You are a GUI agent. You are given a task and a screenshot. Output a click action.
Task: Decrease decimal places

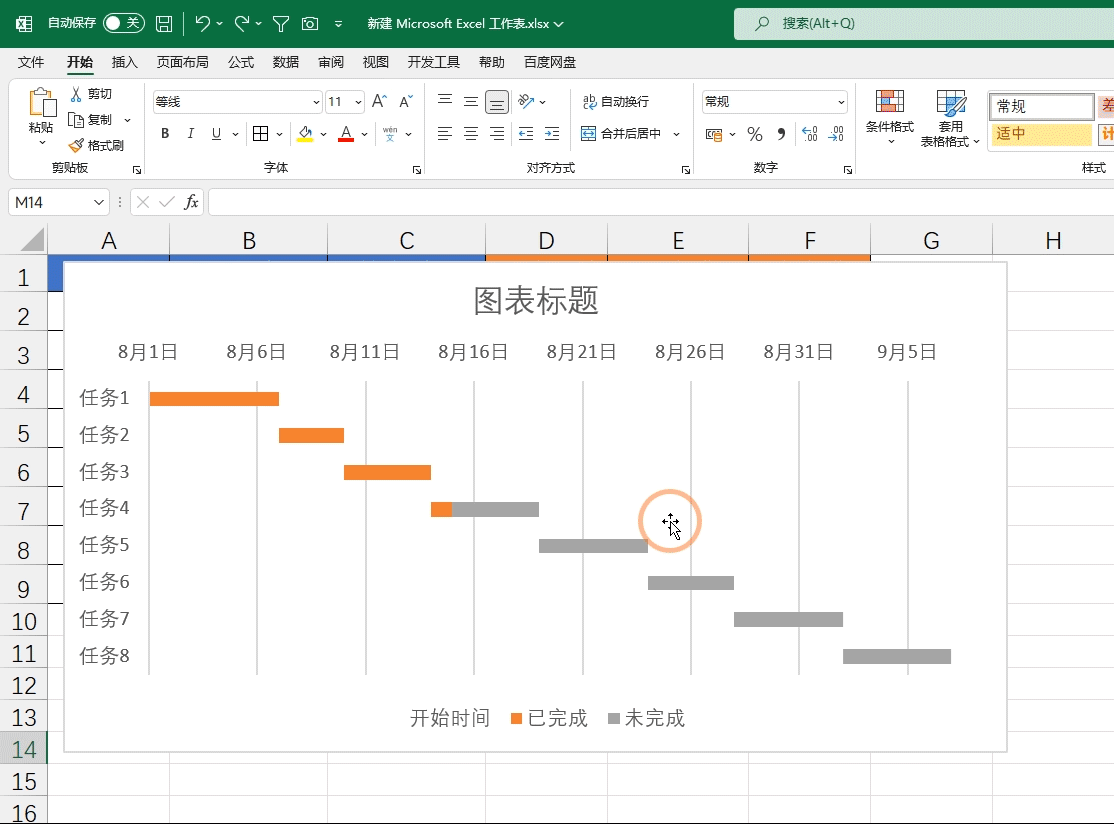pyautogui.click(x=836, y=134)
